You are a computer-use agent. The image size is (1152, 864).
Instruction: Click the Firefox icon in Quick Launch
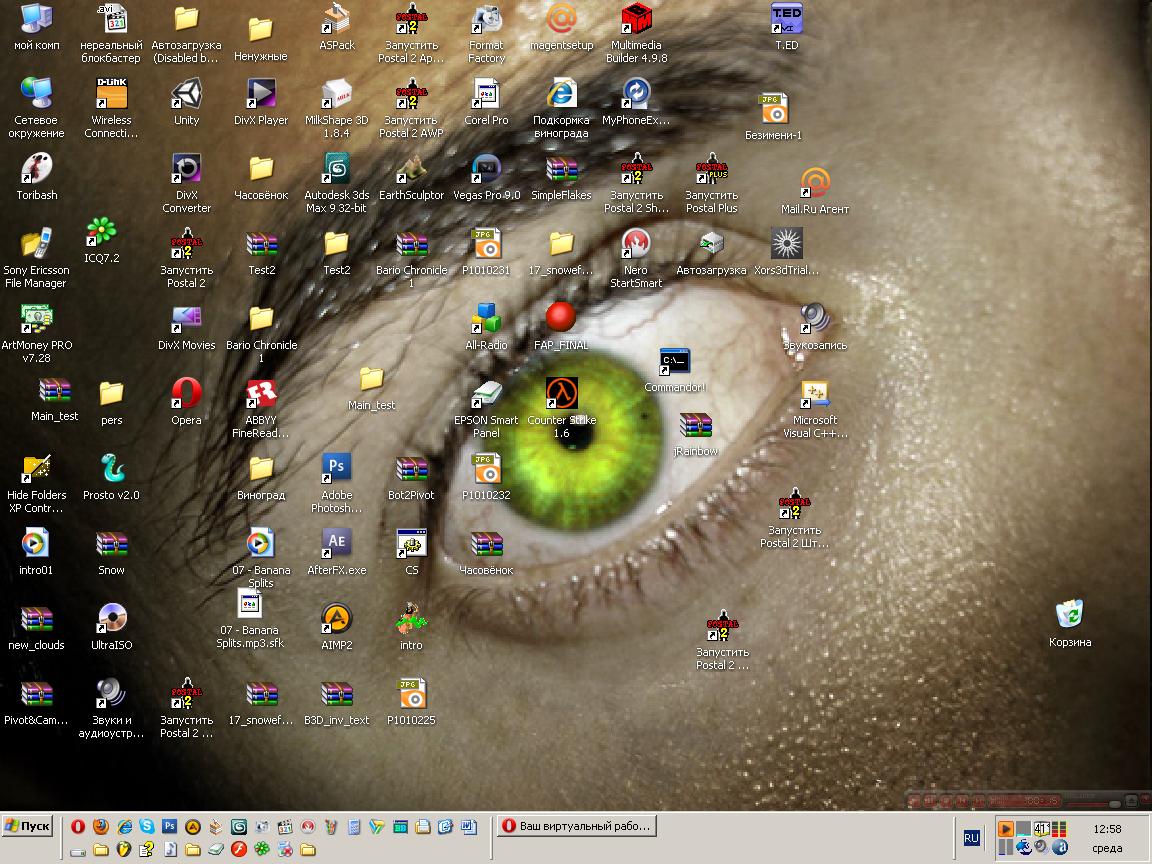point(101,827)
